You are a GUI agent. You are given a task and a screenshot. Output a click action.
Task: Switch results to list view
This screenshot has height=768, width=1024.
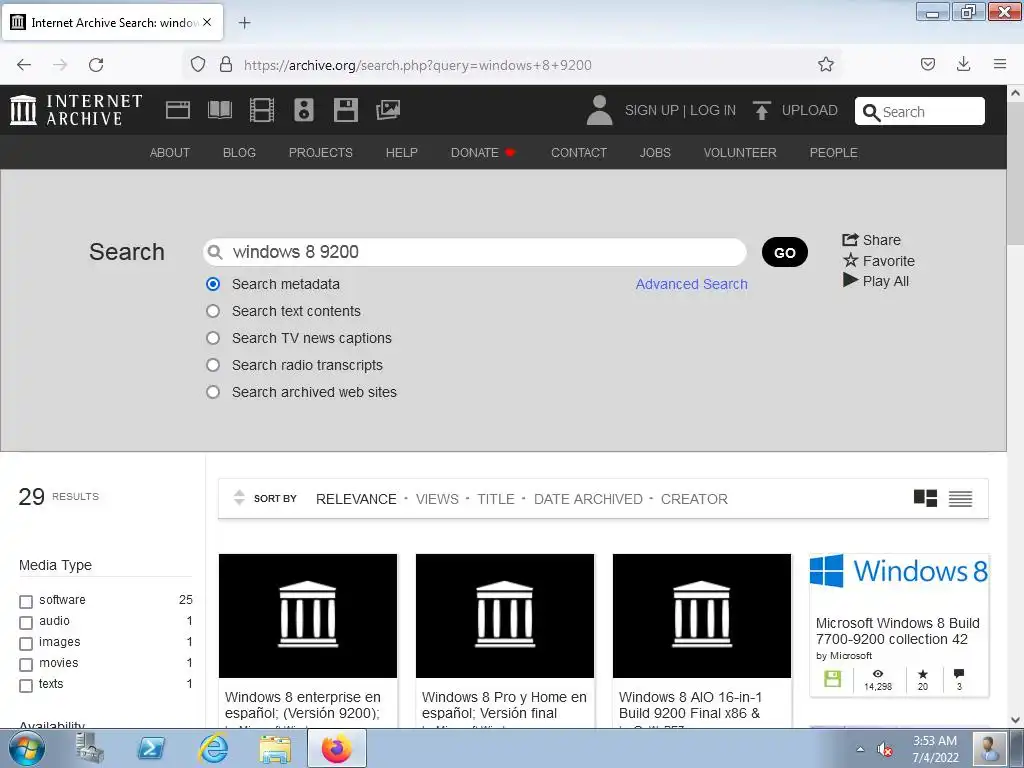click(x=960, y=499)
